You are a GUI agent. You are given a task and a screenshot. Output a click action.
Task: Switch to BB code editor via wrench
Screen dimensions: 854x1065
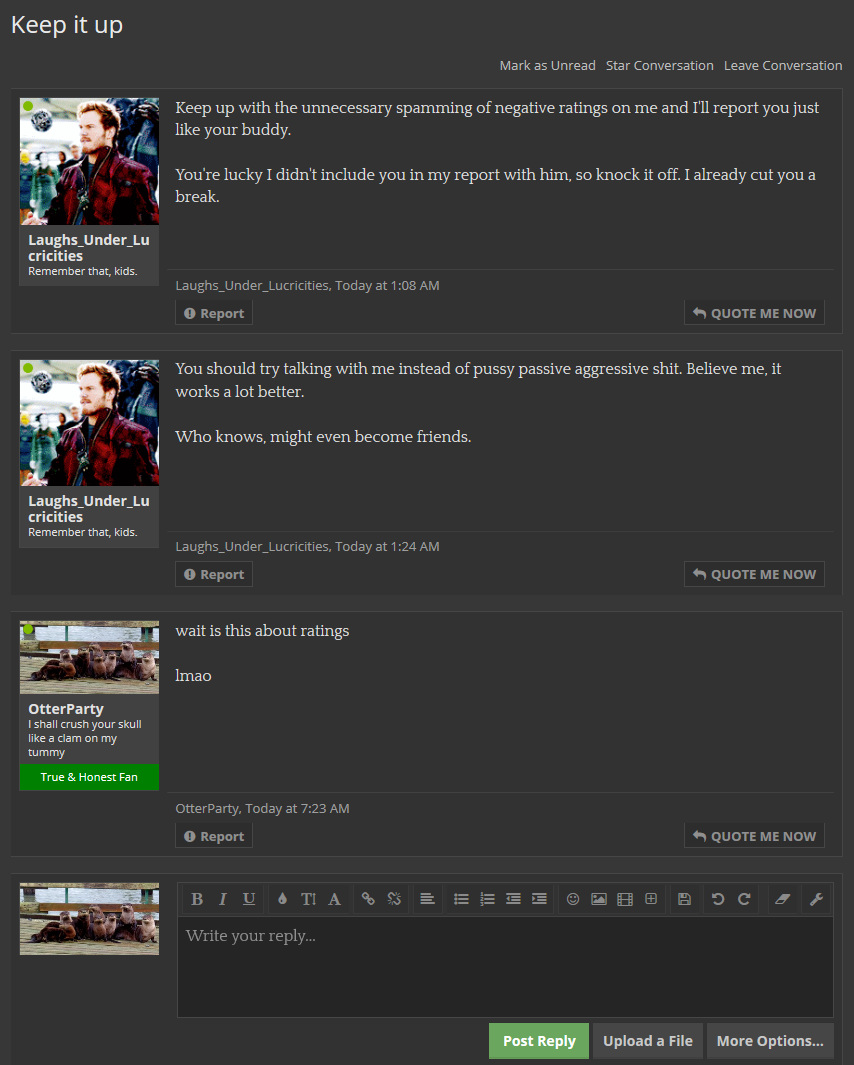(x=817, y=899)
